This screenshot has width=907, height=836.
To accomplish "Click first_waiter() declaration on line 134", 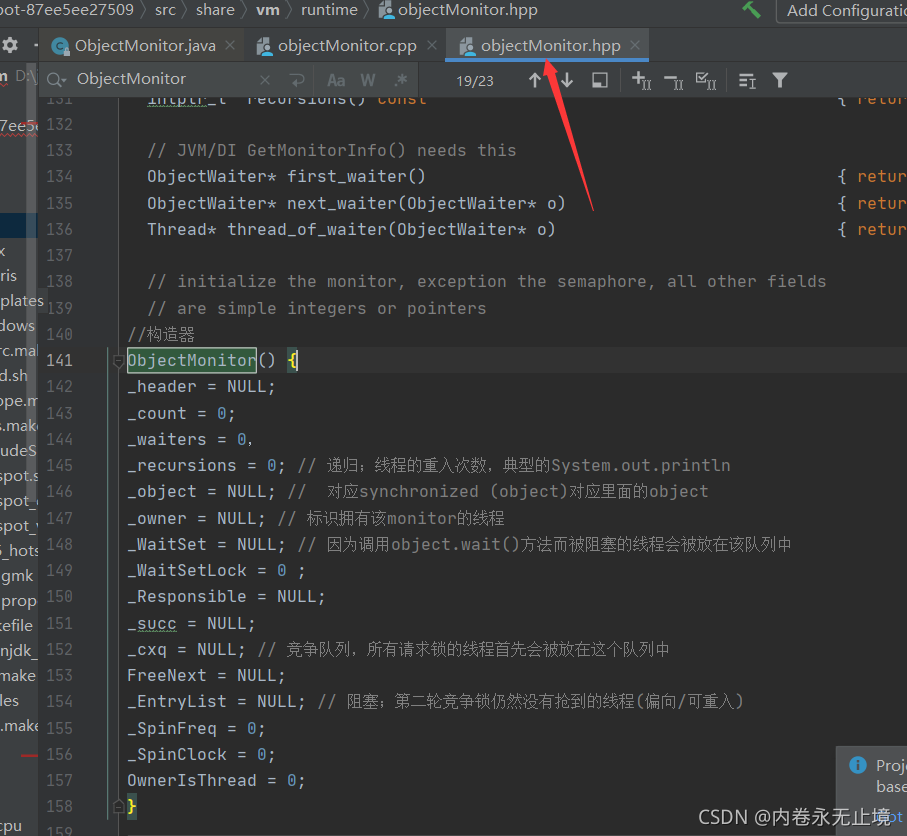I will pos(286,176).
